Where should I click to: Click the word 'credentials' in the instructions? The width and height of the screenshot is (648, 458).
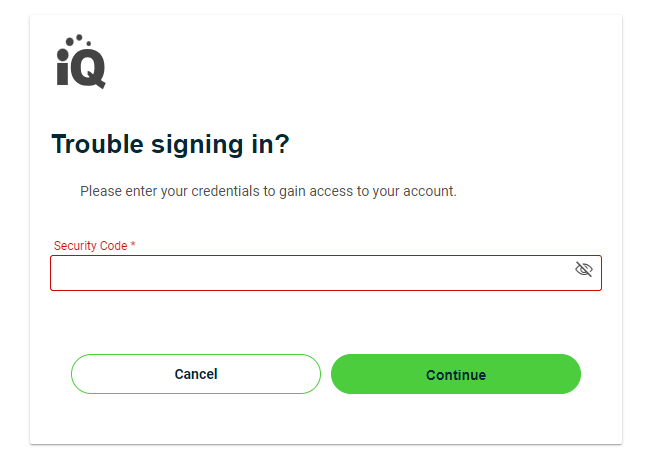coord(226,191)
